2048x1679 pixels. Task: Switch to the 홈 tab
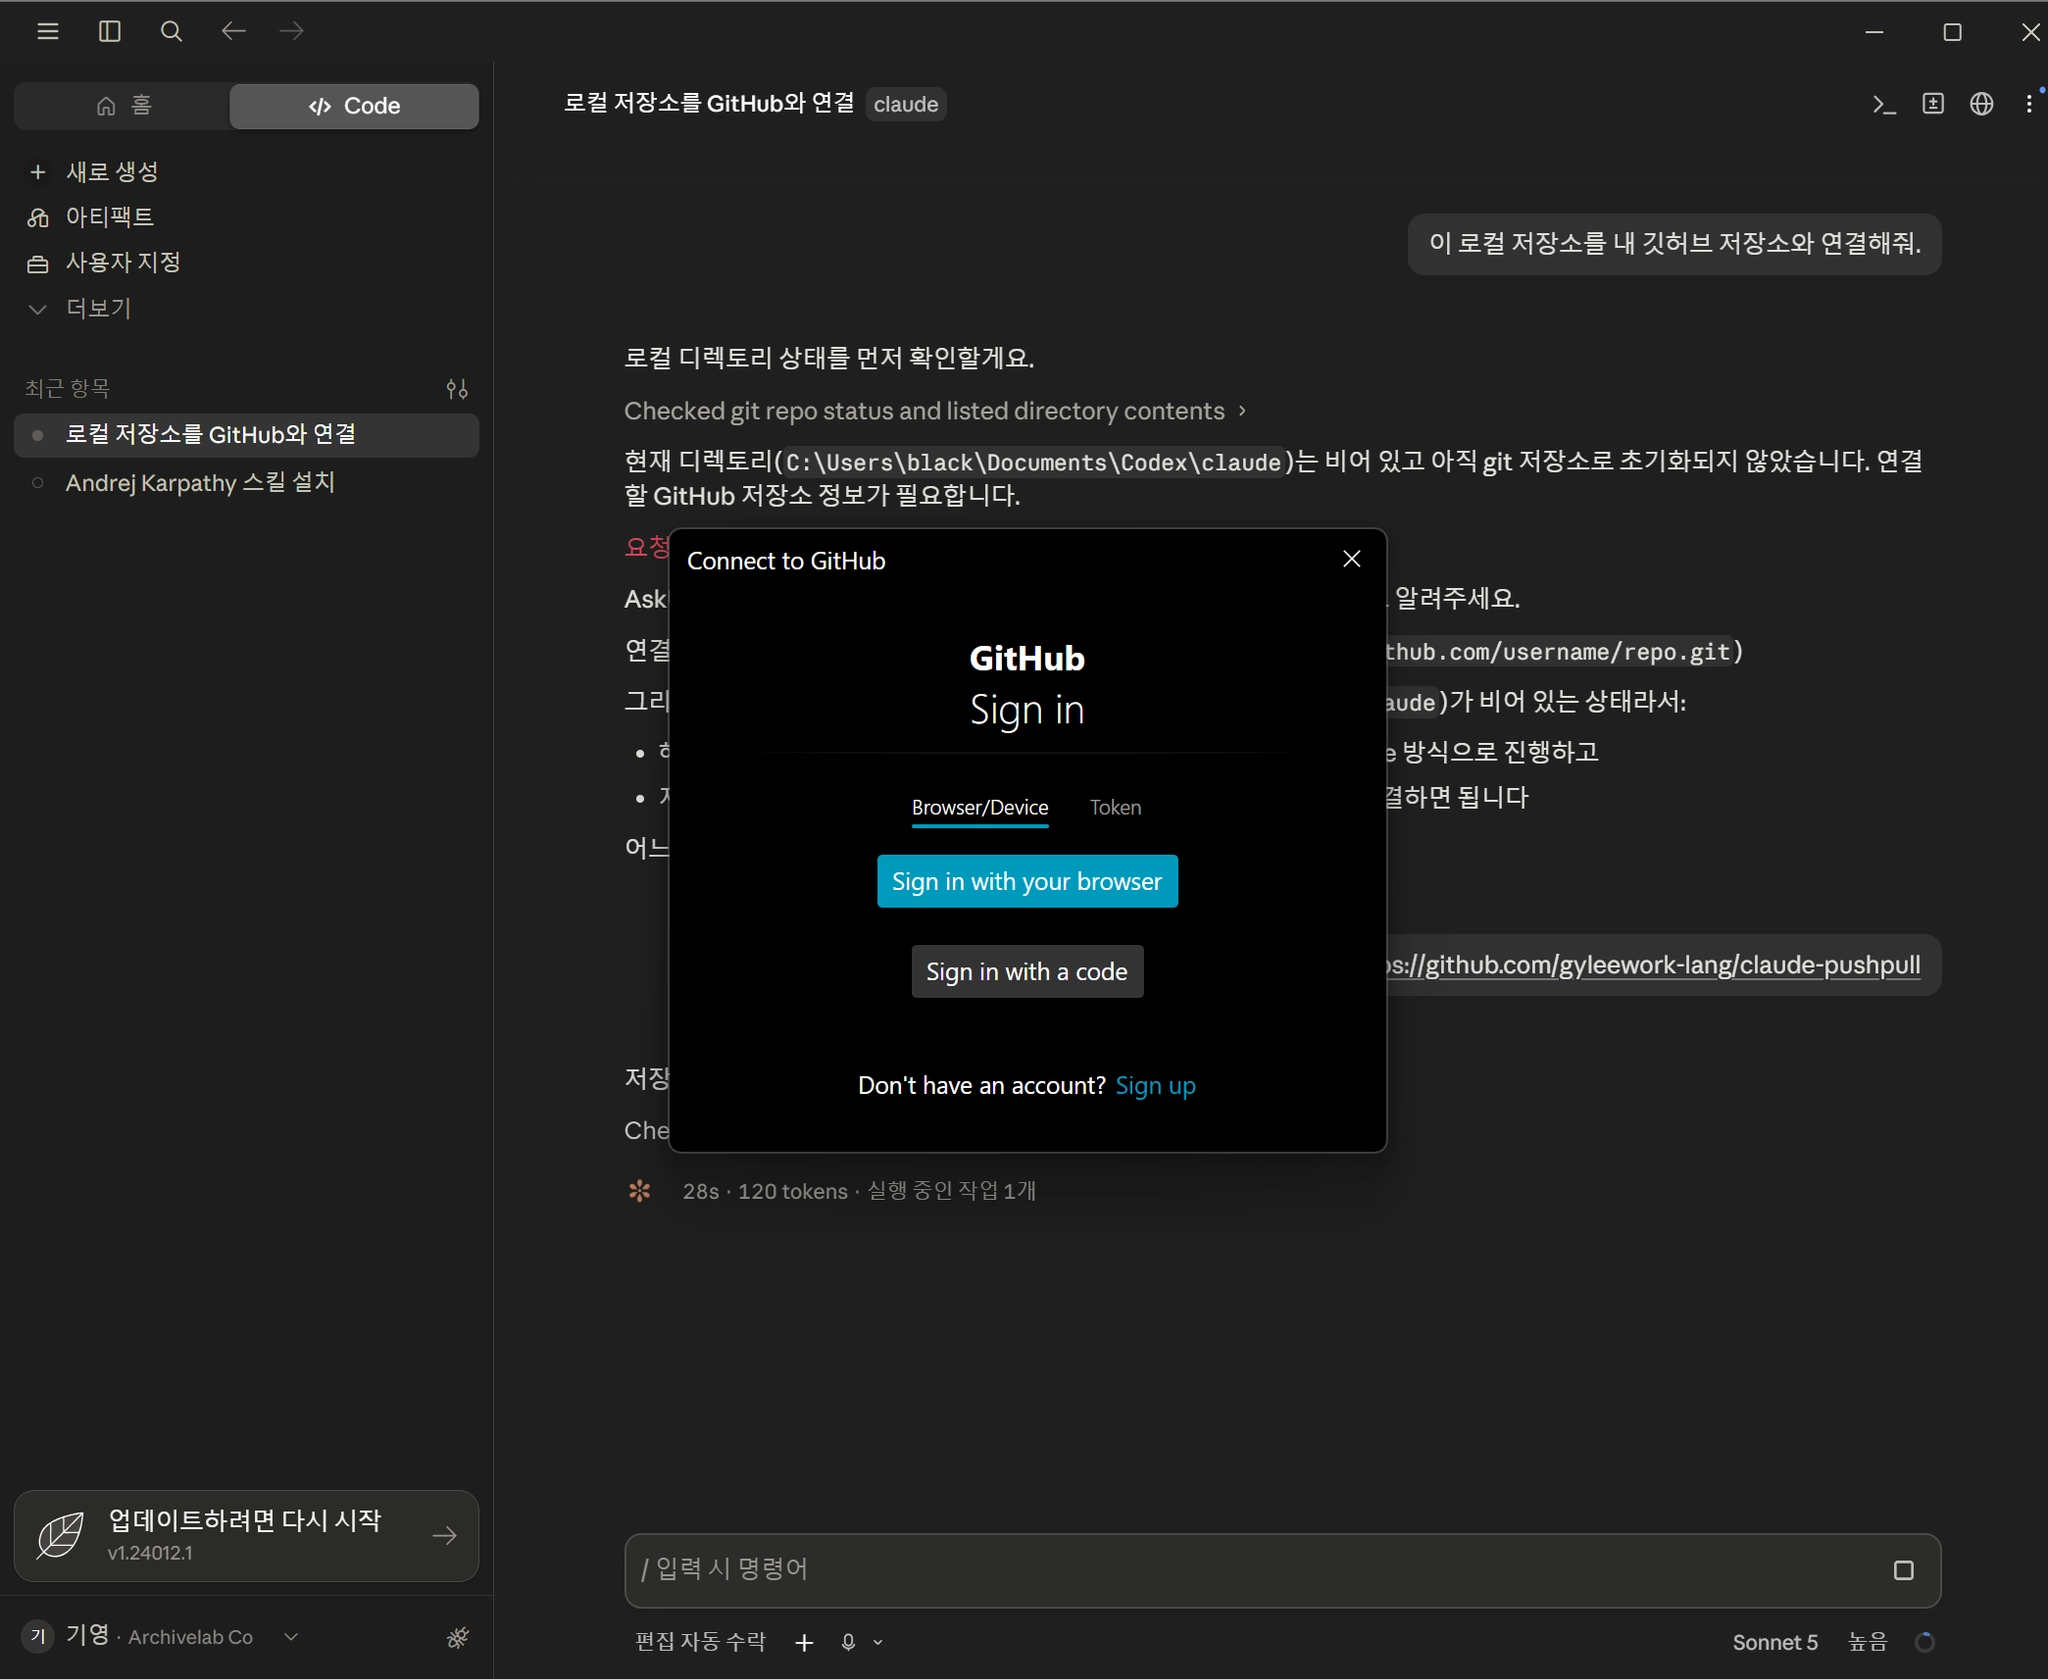pos(123,106)
